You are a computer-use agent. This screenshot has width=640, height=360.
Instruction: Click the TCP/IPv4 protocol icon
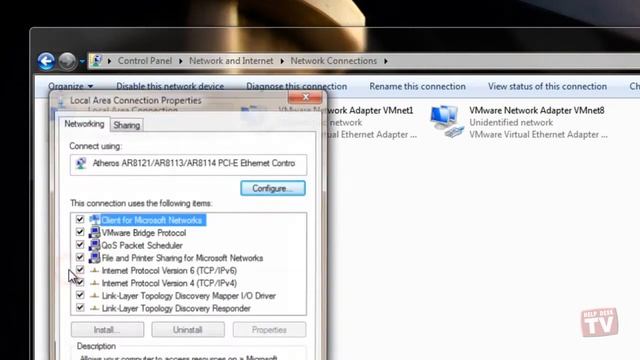pyautogui.click(x=94, y=283)
